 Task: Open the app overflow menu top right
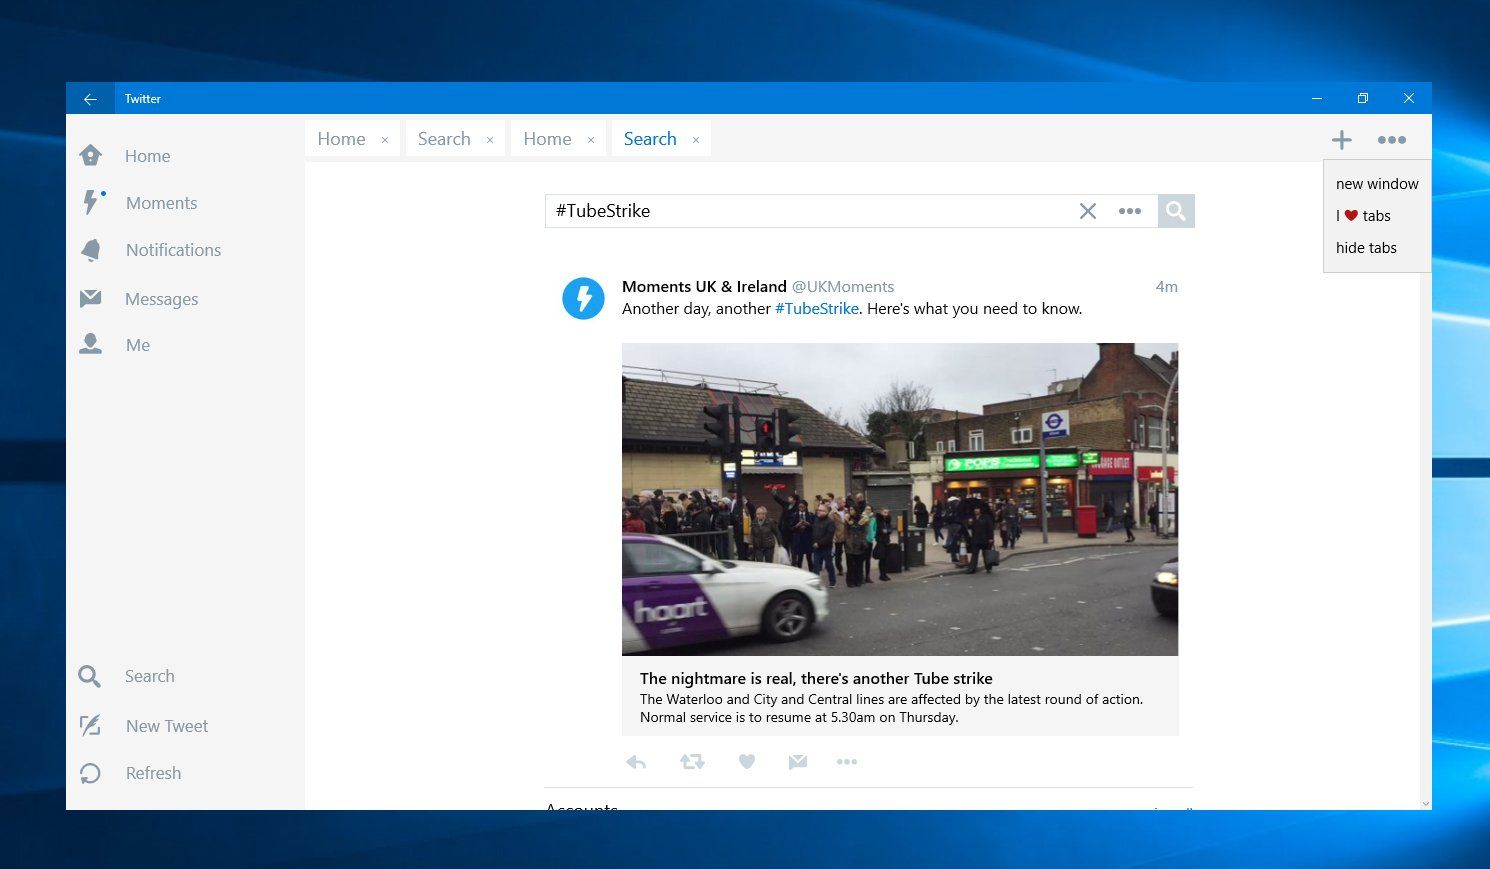point(1392,139)
